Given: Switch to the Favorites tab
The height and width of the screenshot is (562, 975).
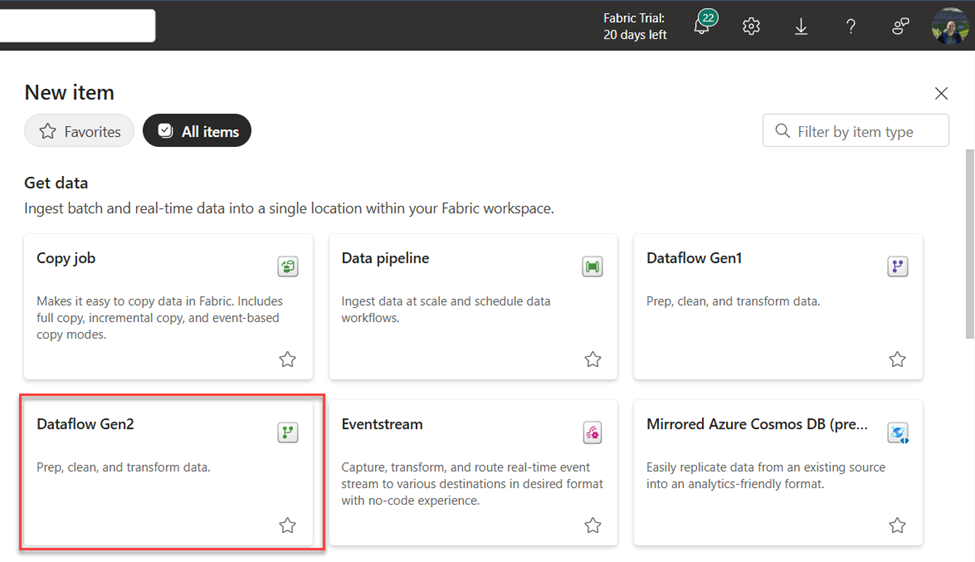Looking at the screenshot, I should coord(80,131).
